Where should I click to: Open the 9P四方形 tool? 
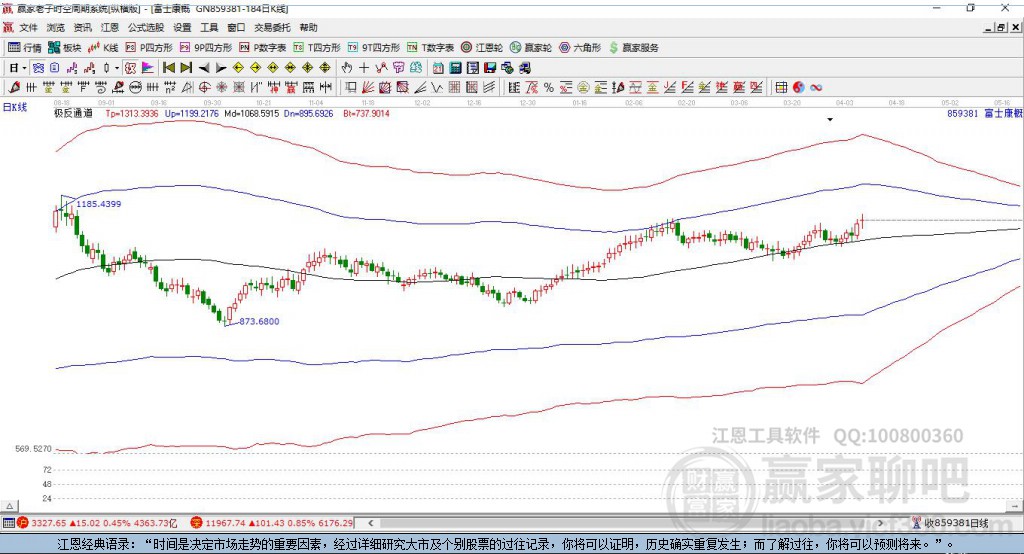point(206,48)
